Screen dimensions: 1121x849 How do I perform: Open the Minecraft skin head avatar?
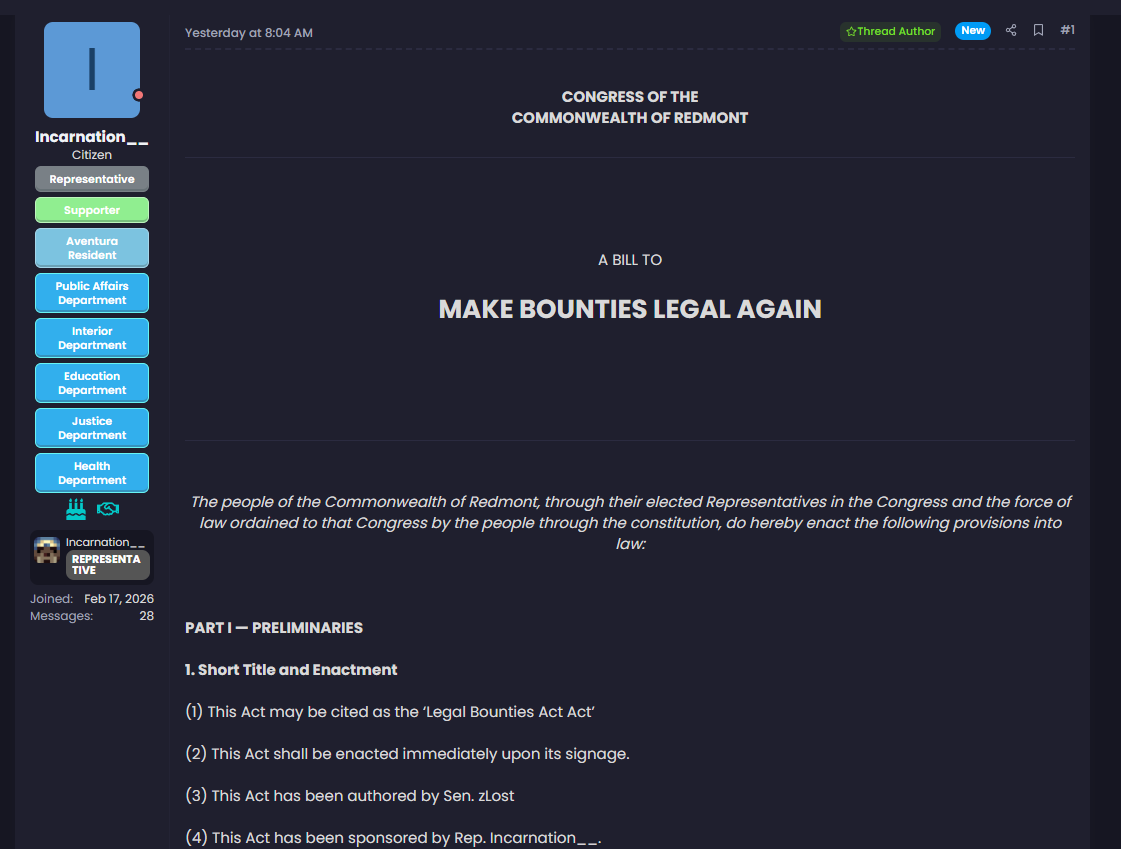coord(47,551)
